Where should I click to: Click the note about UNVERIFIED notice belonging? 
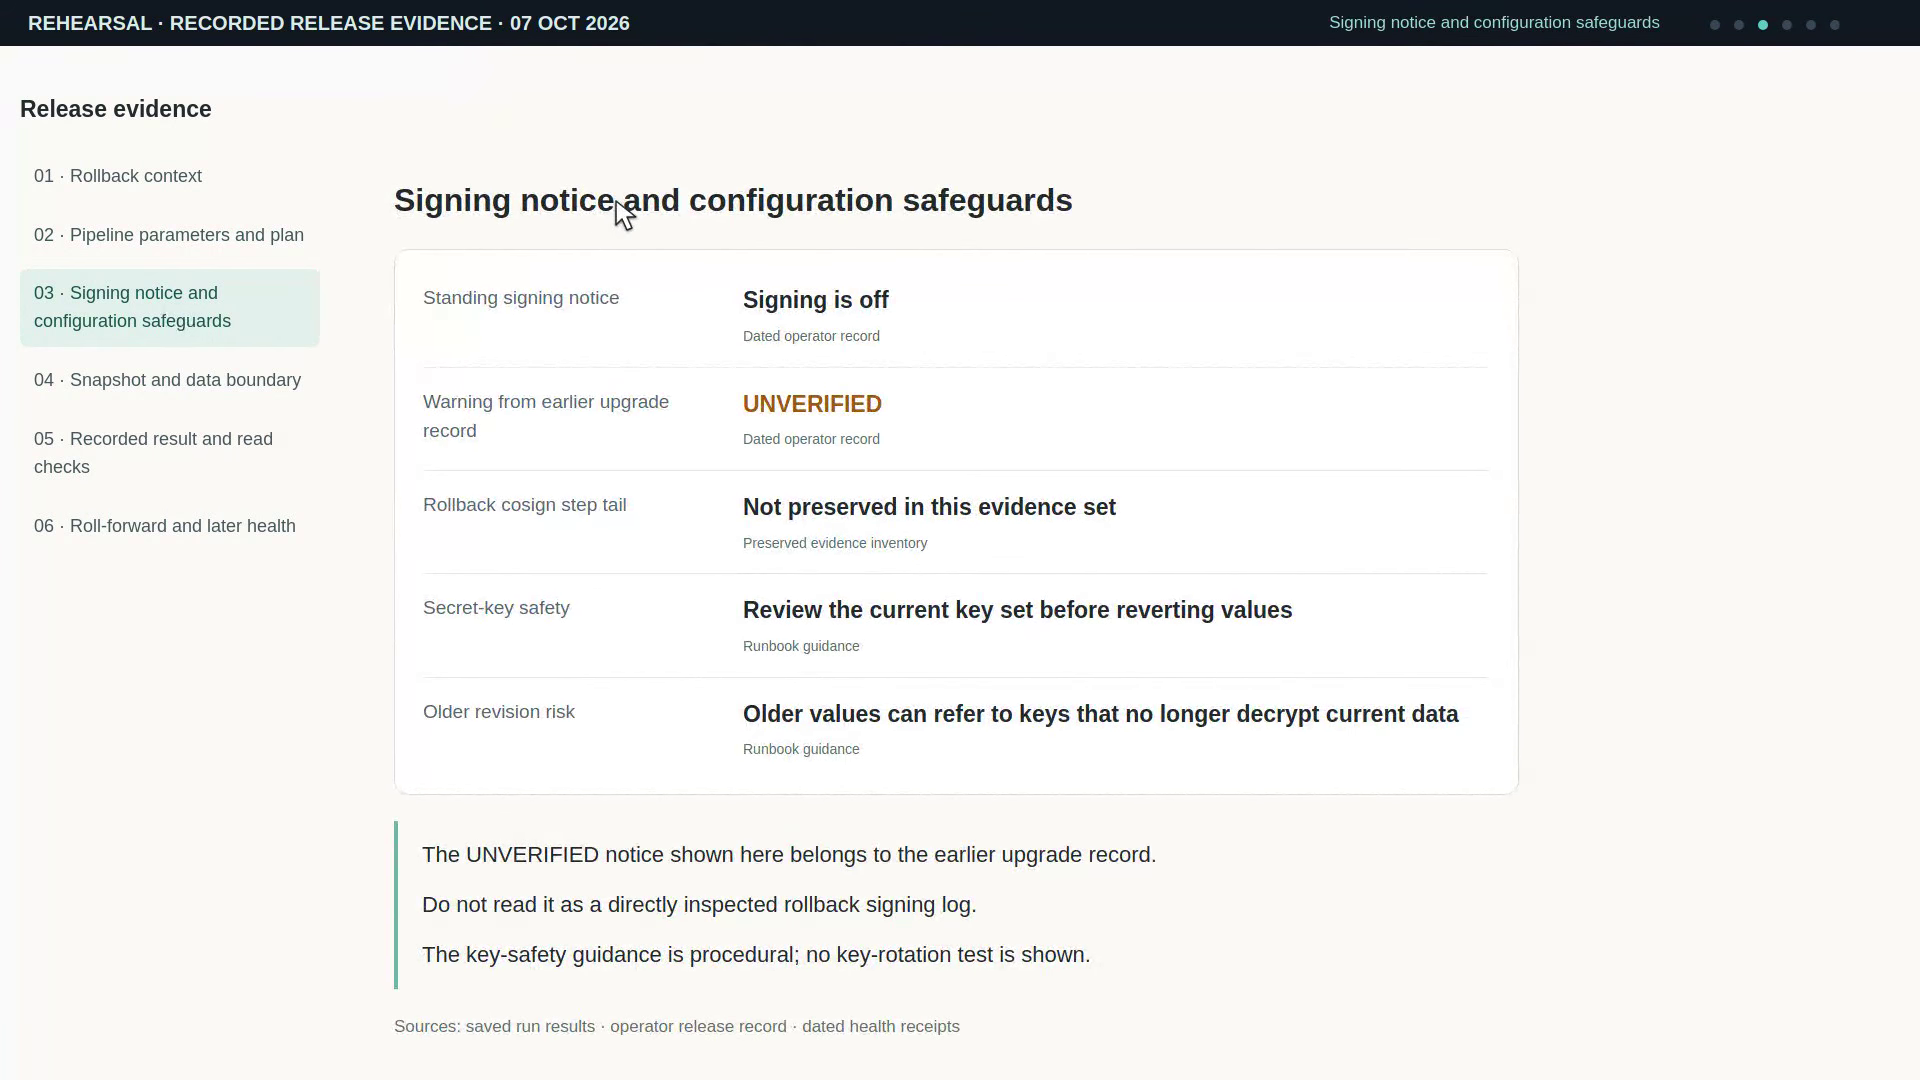coord(789,855)
